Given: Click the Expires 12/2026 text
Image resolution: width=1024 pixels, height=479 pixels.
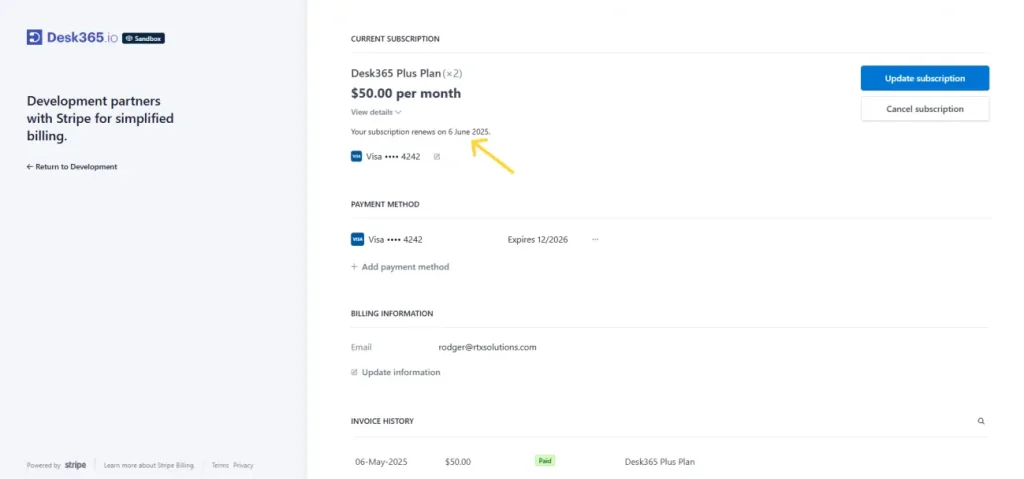Looking at the screenshot, I should 537,240.
